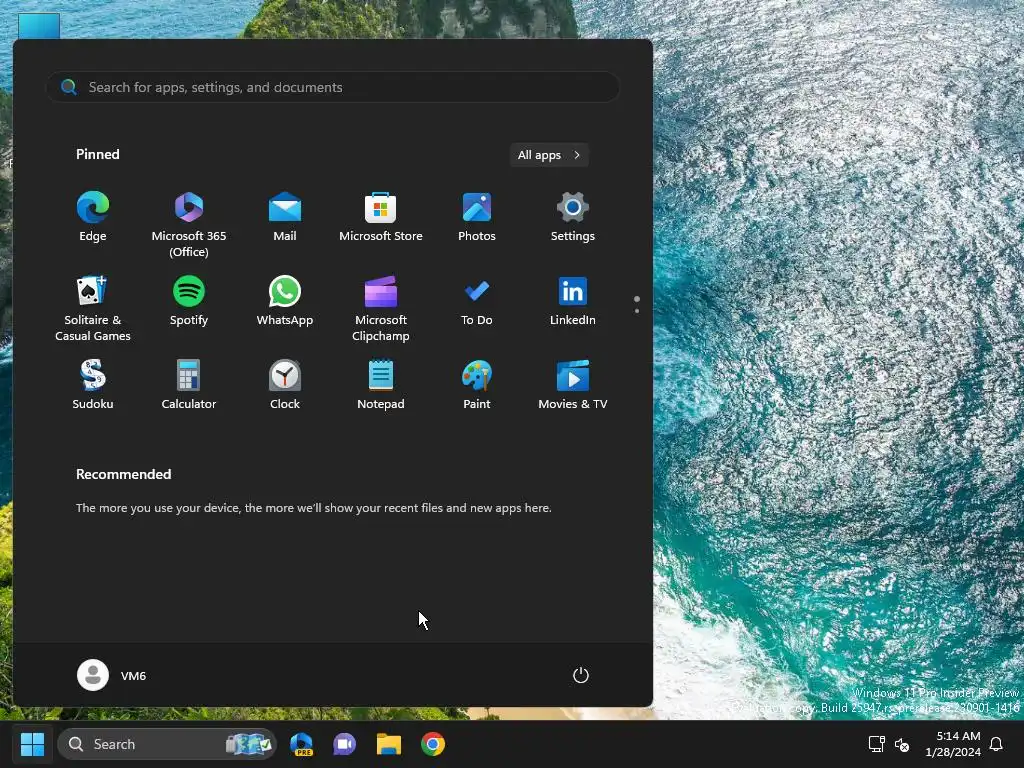
Task: Click the power button in Start menu
Action: (581, 675)
